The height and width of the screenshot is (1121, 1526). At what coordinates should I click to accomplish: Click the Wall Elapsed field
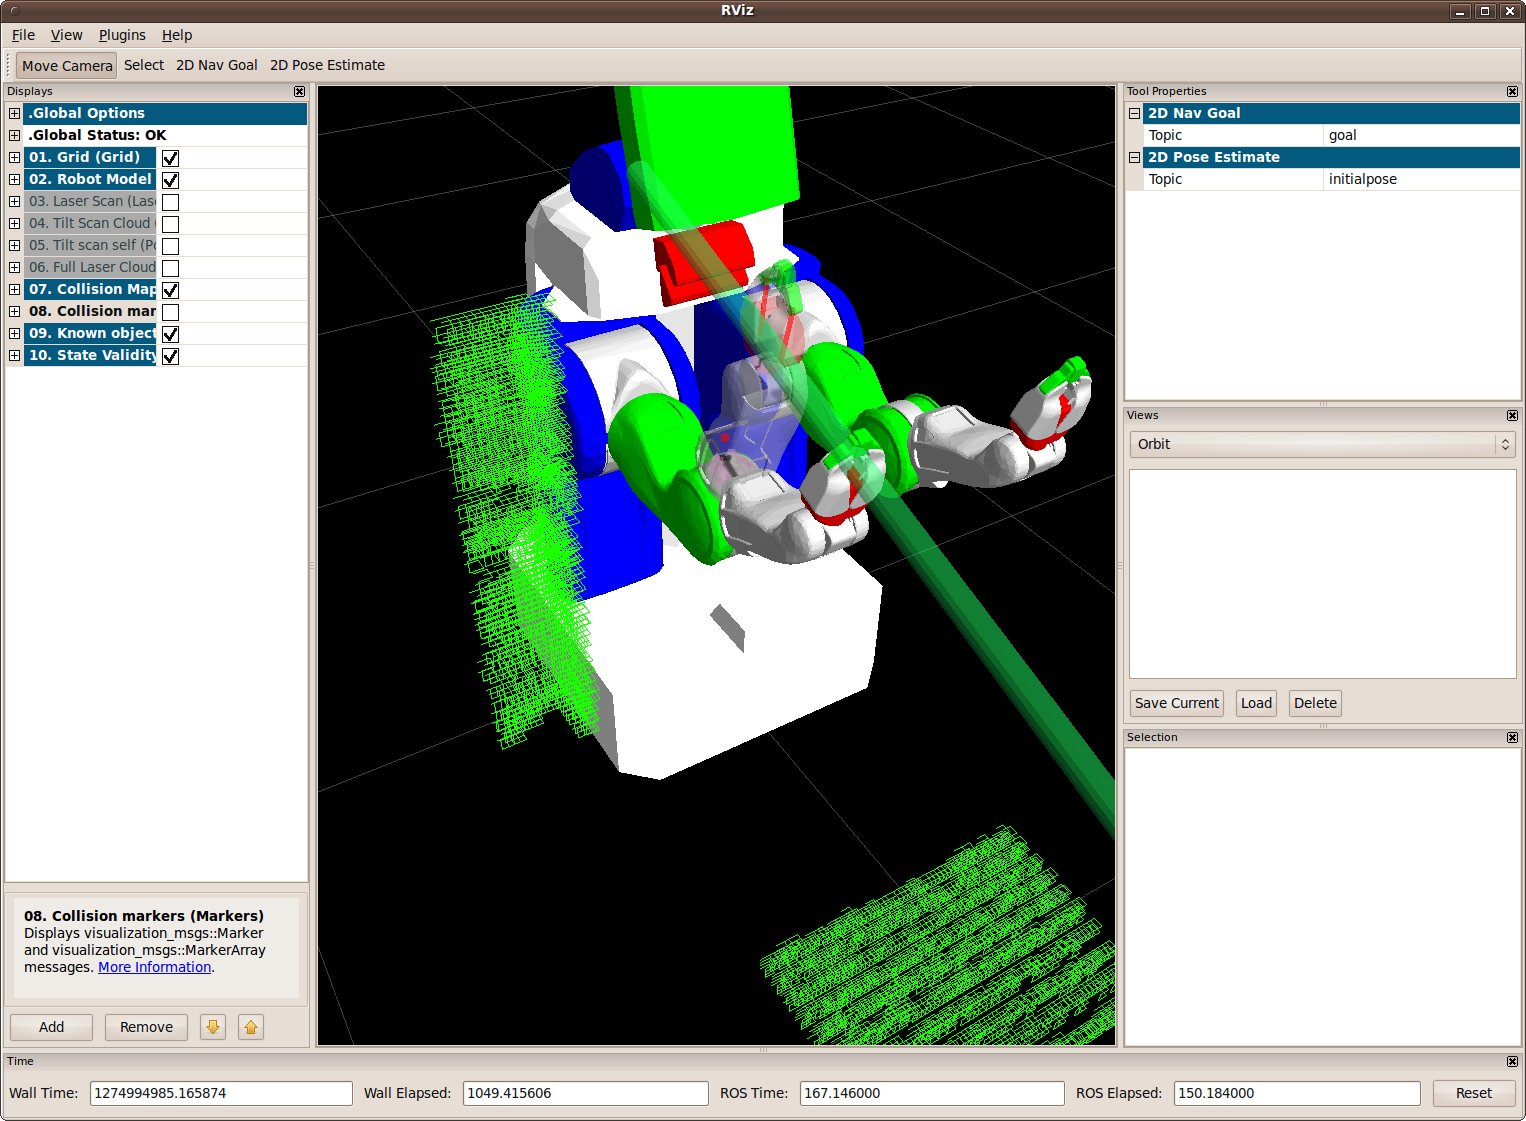click(585, 1093)
